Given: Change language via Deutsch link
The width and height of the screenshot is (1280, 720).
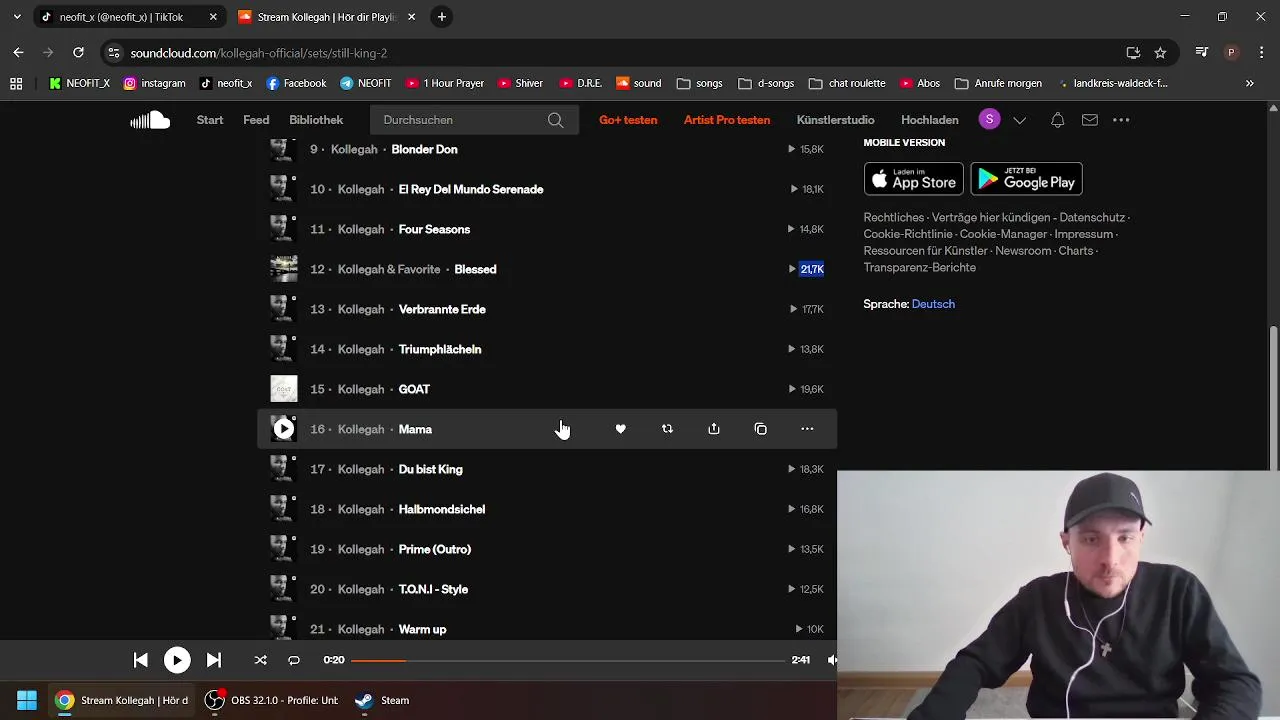Looking at the screenshot, I should pos(933,304).
